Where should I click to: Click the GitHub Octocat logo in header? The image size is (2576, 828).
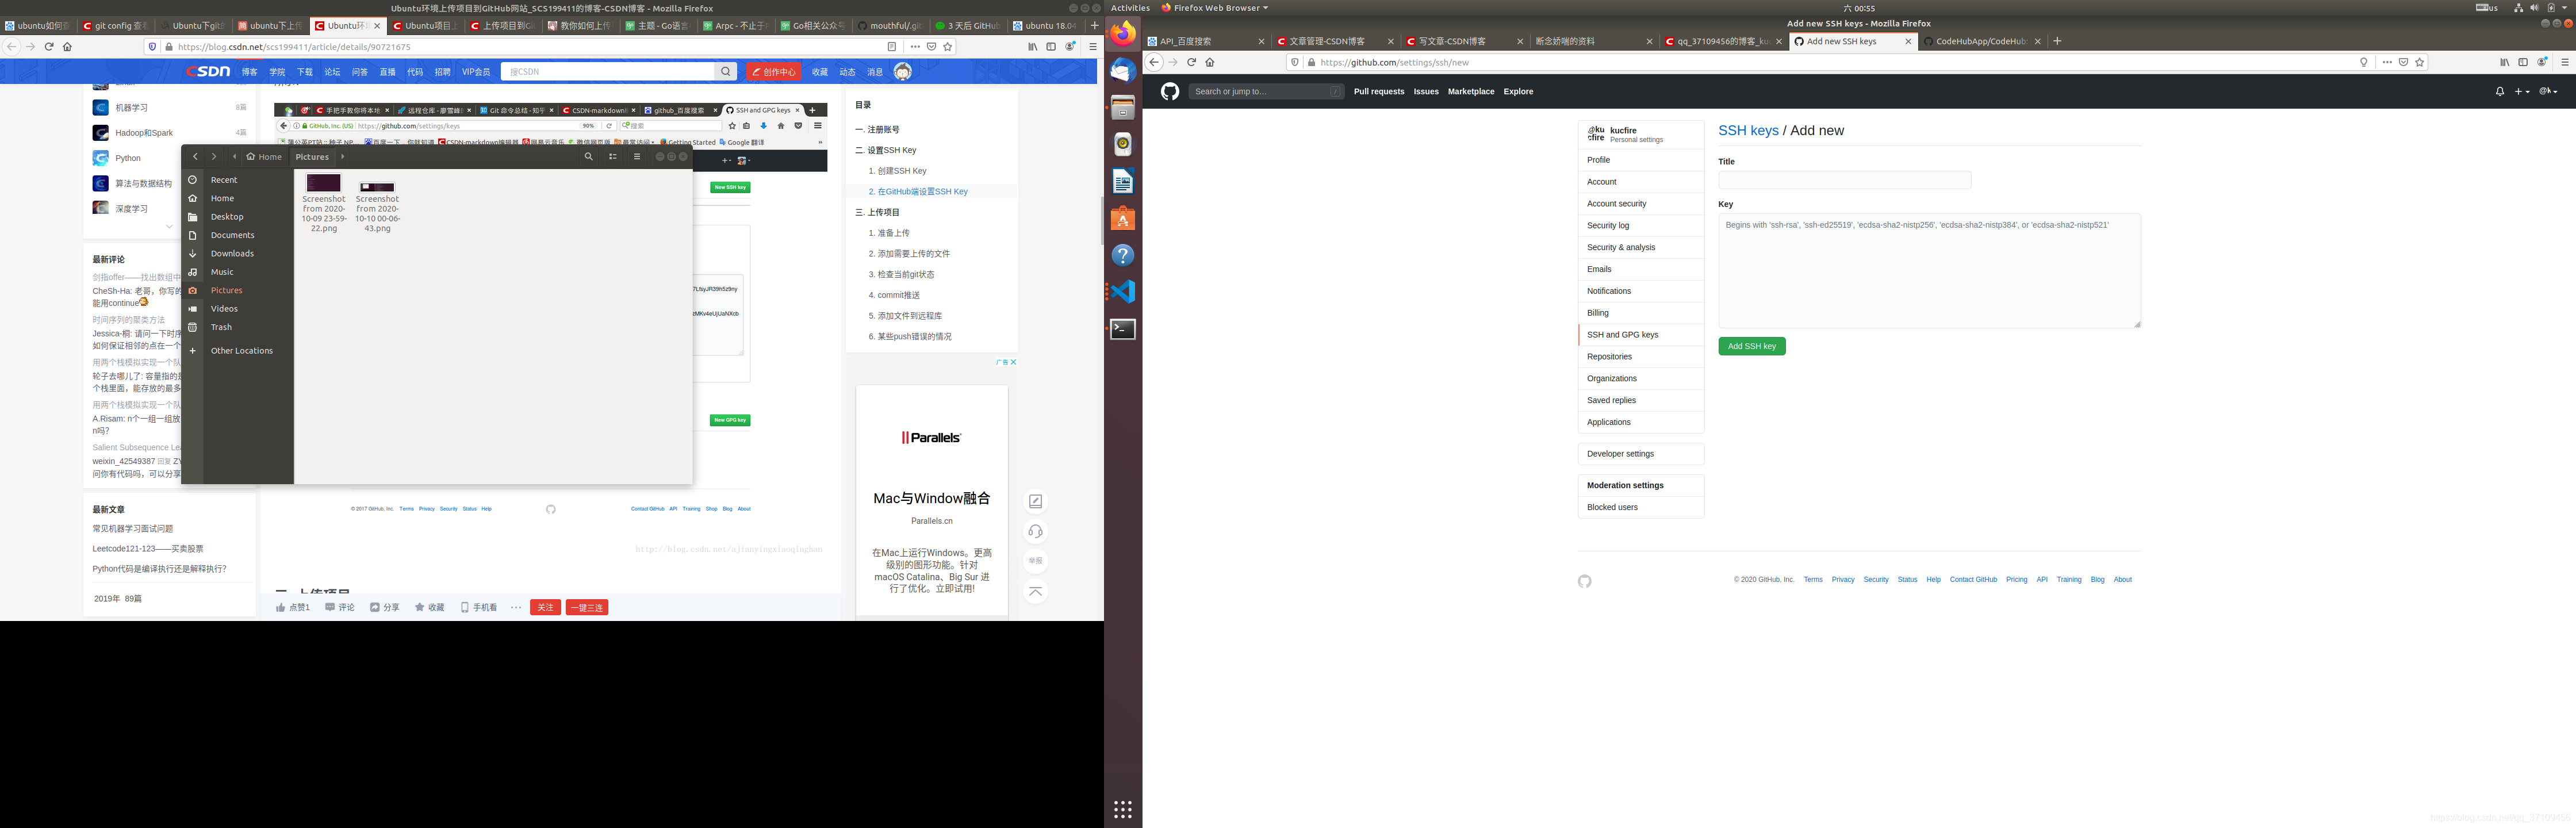[x=1170, y=91]
